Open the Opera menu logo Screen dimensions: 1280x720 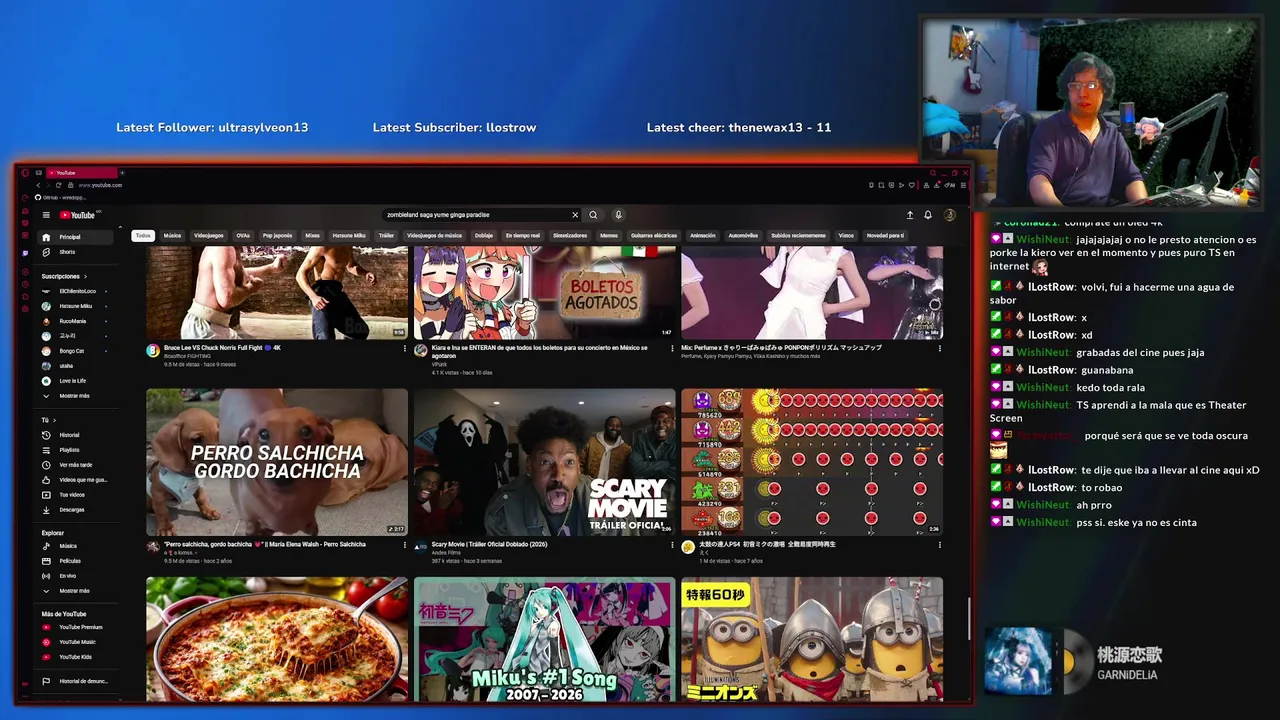[x=25, y=173]
